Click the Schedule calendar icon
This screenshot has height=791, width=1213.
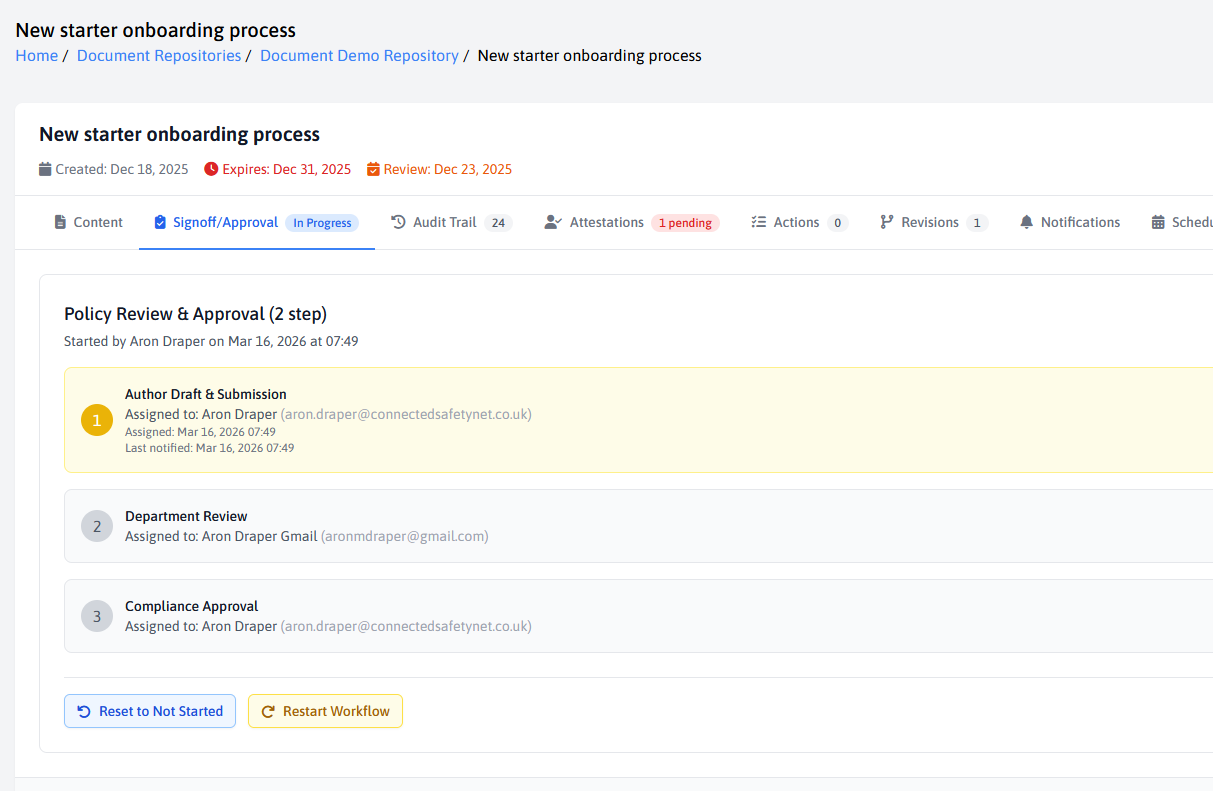click(1158, 222)
